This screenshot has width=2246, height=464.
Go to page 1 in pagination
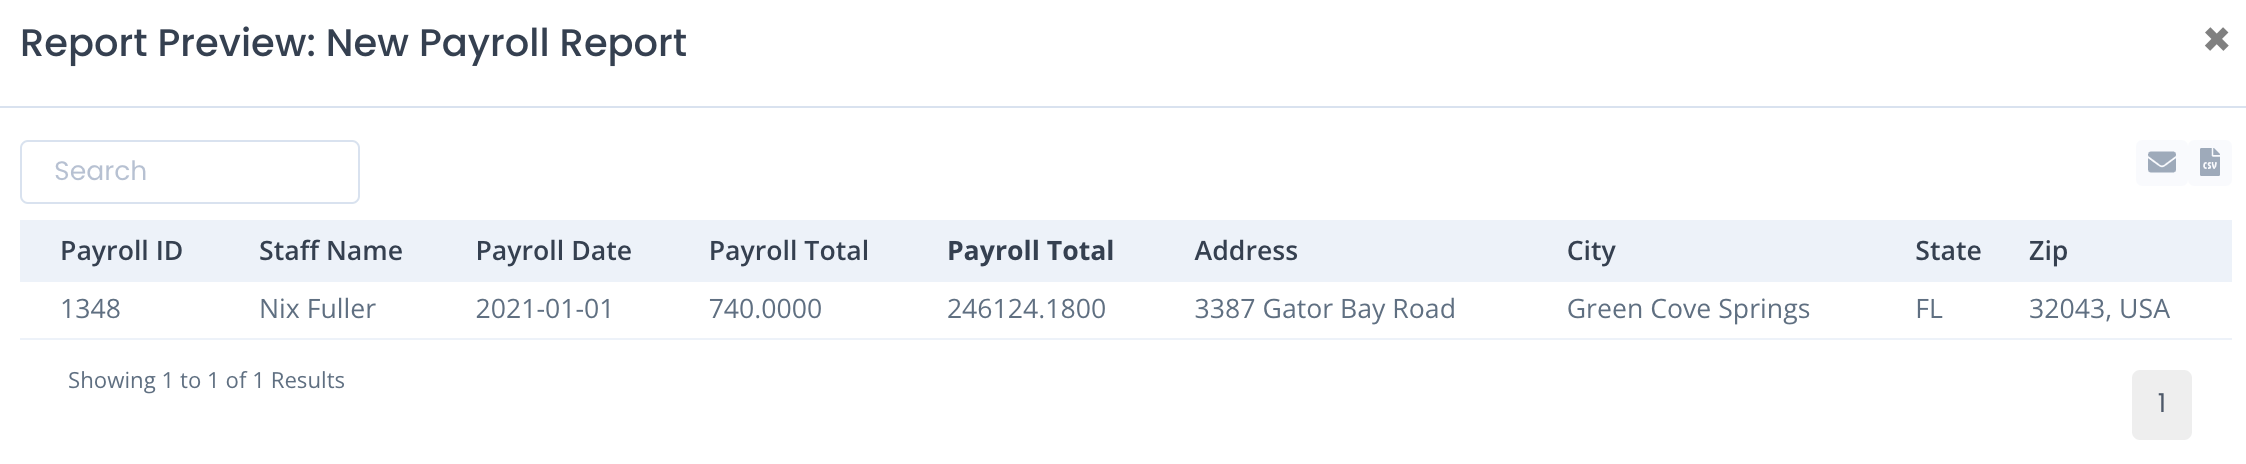[2161, 404]
